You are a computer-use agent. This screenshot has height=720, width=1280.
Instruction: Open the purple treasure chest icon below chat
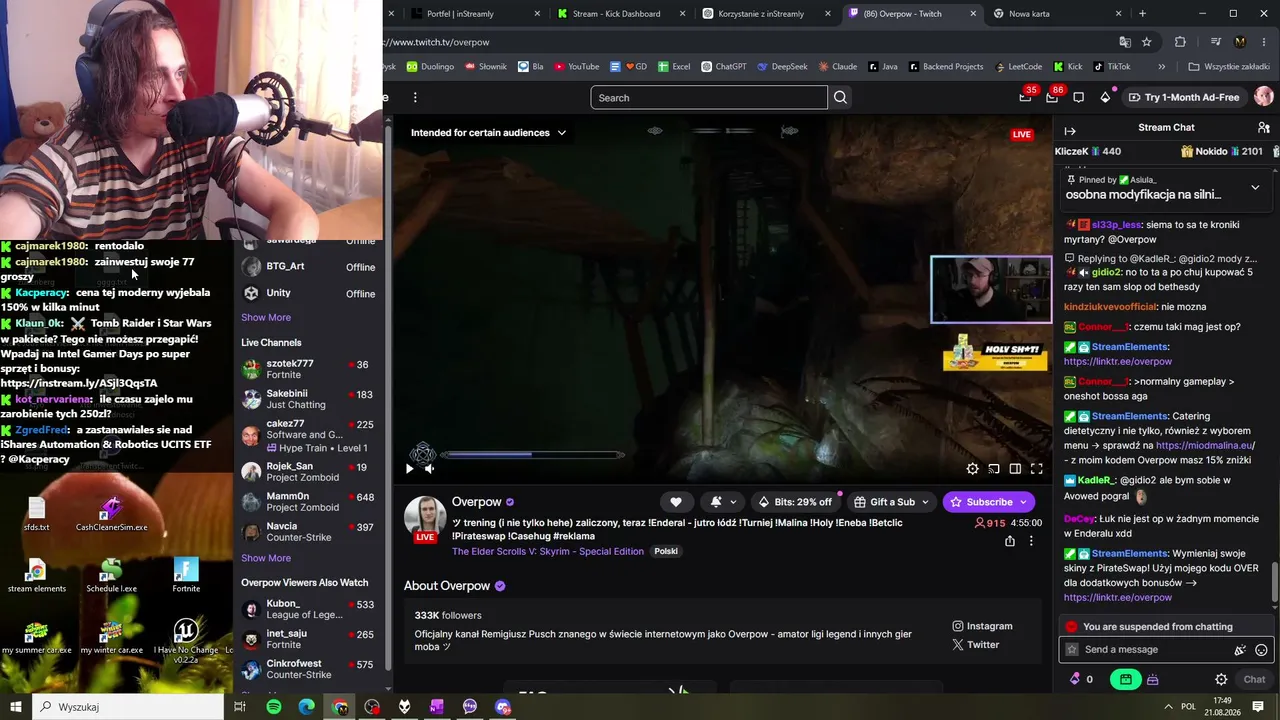point(1153,679)
